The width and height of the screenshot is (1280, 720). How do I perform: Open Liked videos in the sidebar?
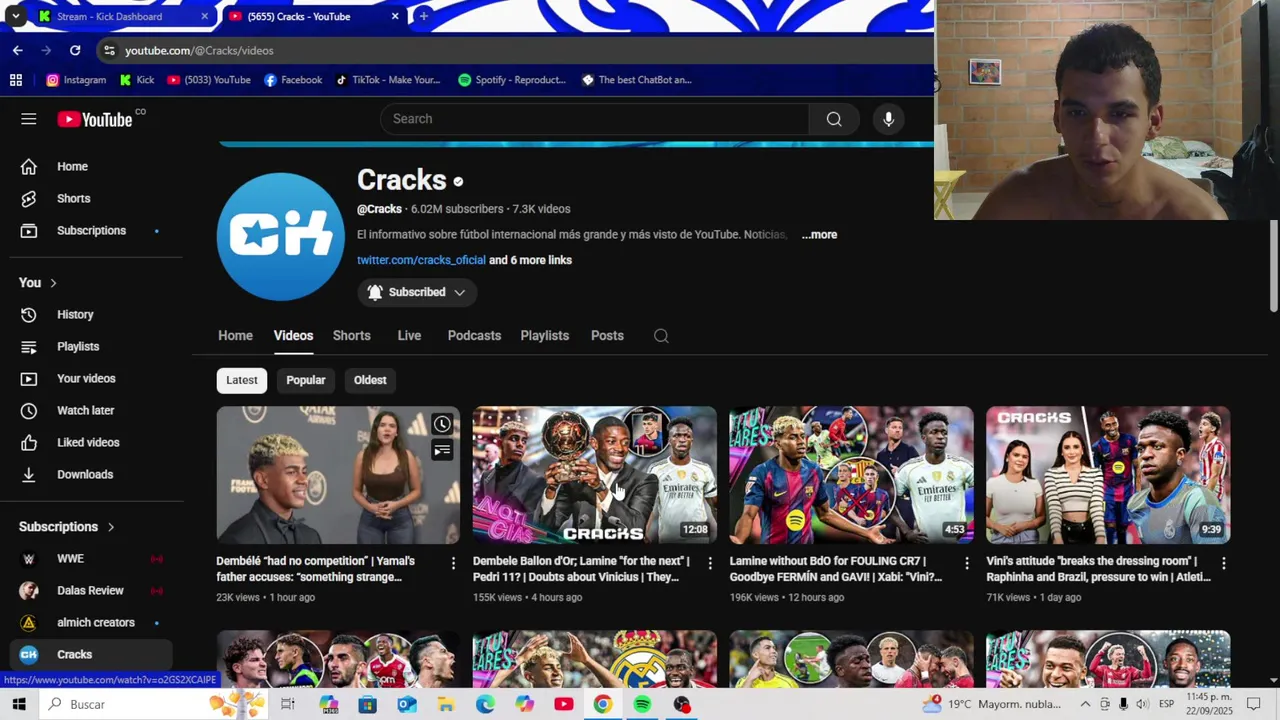(x=87, y=443)
